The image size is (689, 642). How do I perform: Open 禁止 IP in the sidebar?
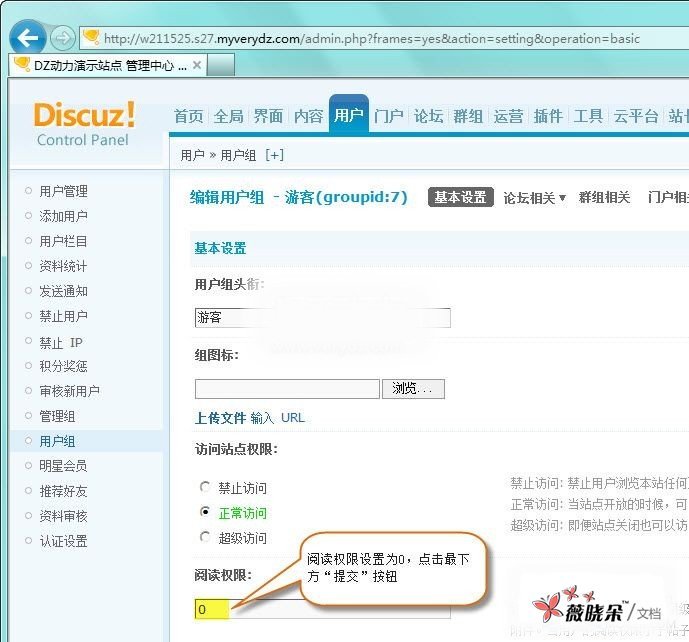(61, 342)
